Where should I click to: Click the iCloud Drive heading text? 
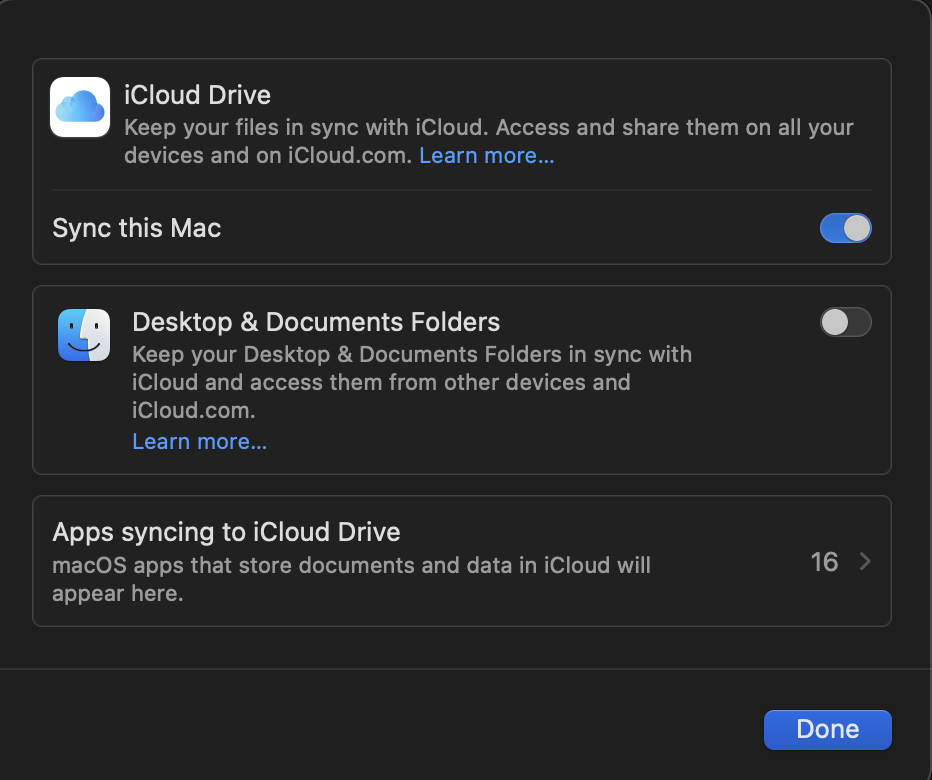[197, 95]
